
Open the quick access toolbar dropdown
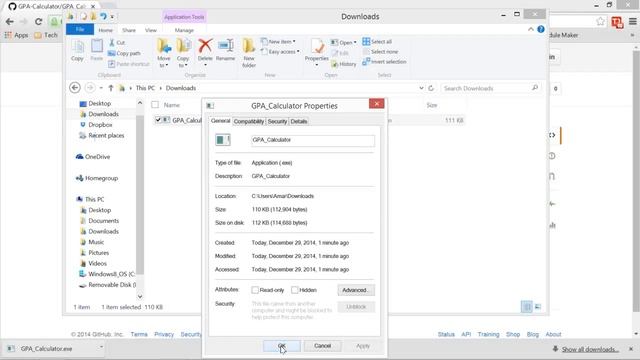point(112,17)
